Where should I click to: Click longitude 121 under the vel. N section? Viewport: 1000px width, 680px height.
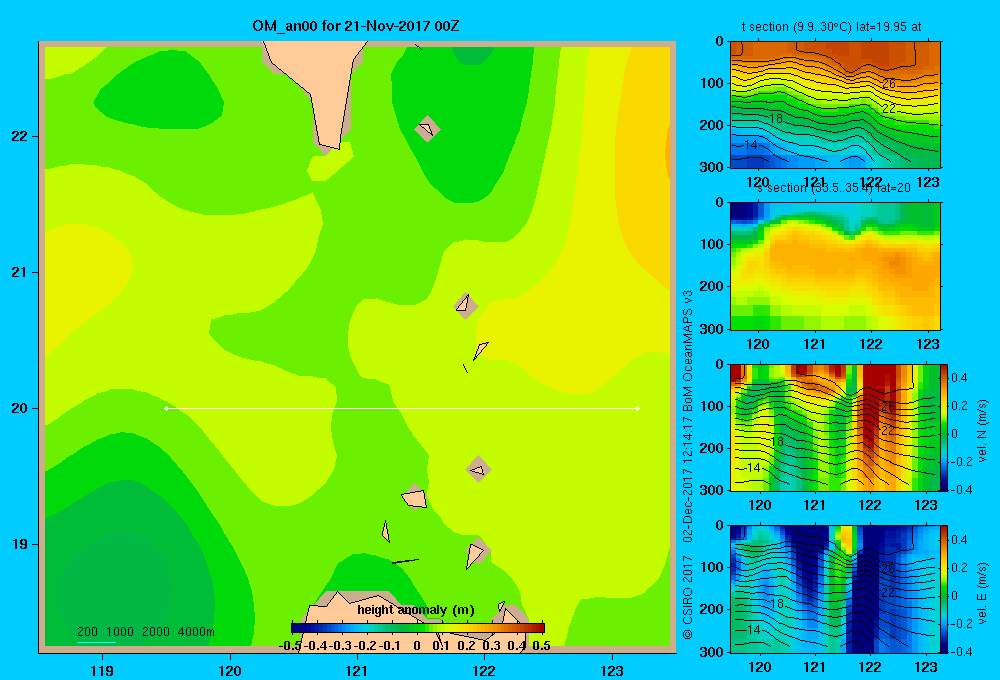pyautogui.click(x=814, y=505)
